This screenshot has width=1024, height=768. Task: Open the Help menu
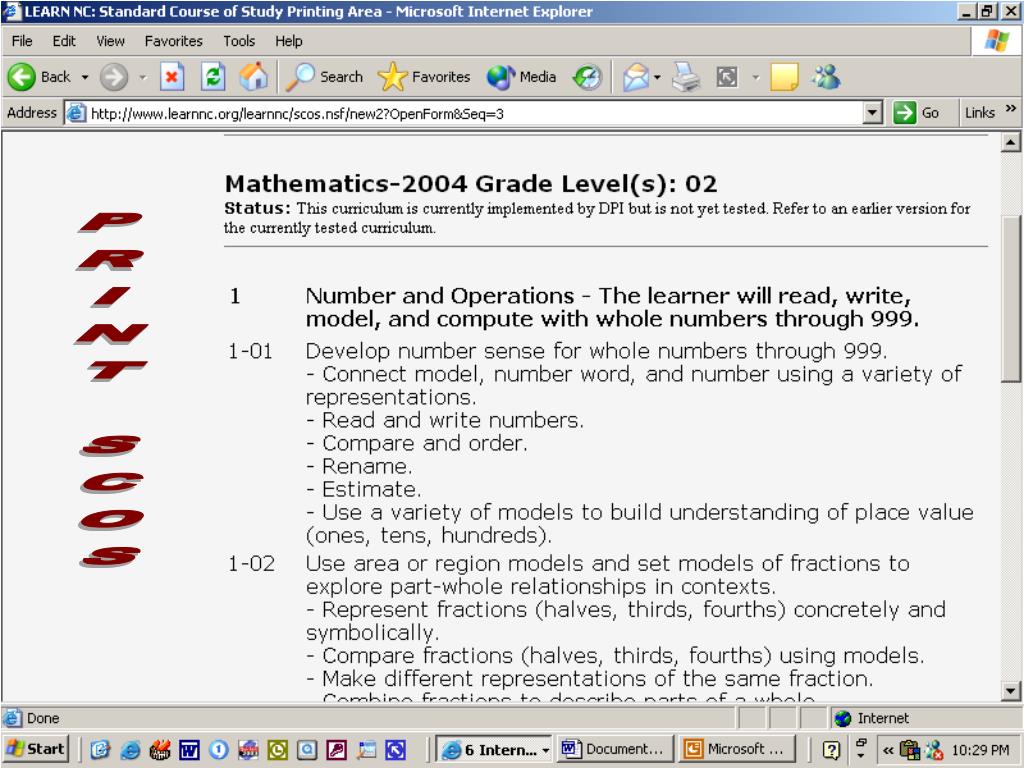[x=289, y=41]
